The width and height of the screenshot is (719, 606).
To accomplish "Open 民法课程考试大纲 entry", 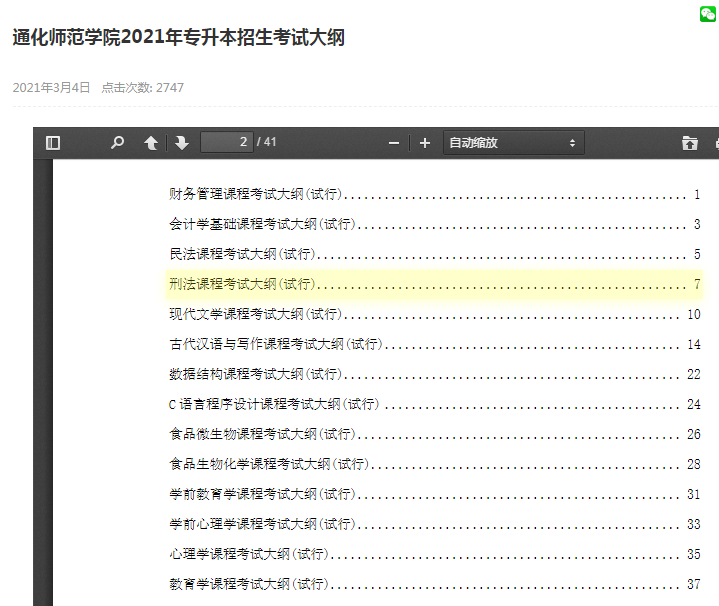I will 435,254.
